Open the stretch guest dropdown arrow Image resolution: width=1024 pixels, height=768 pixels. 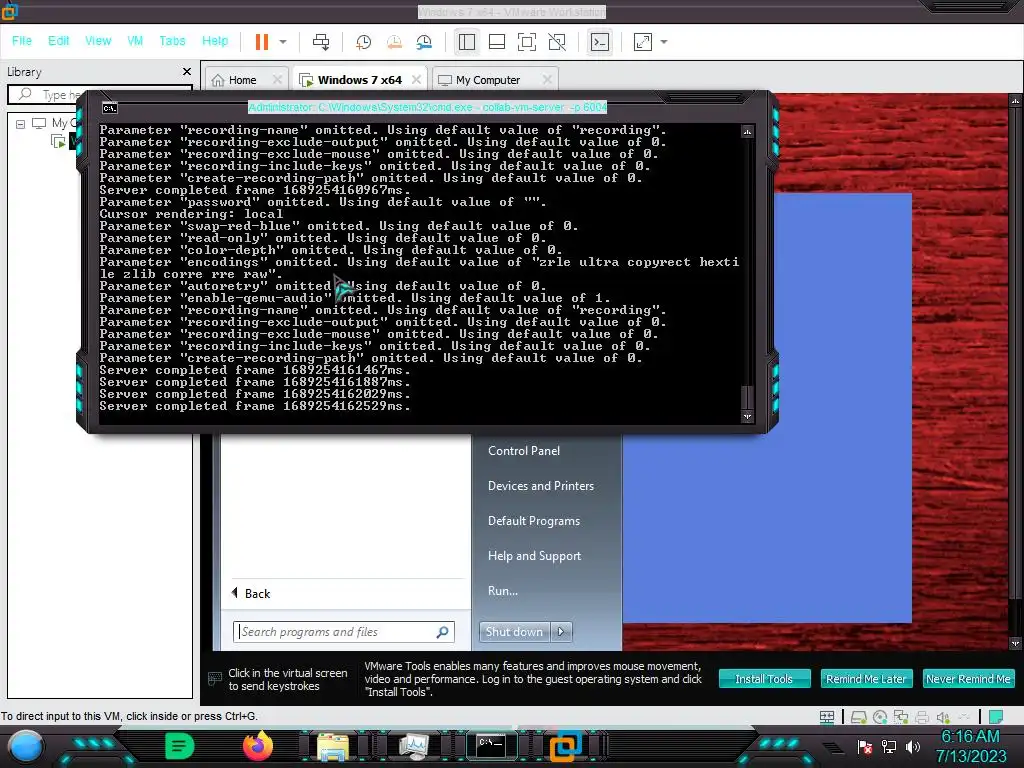664,42
